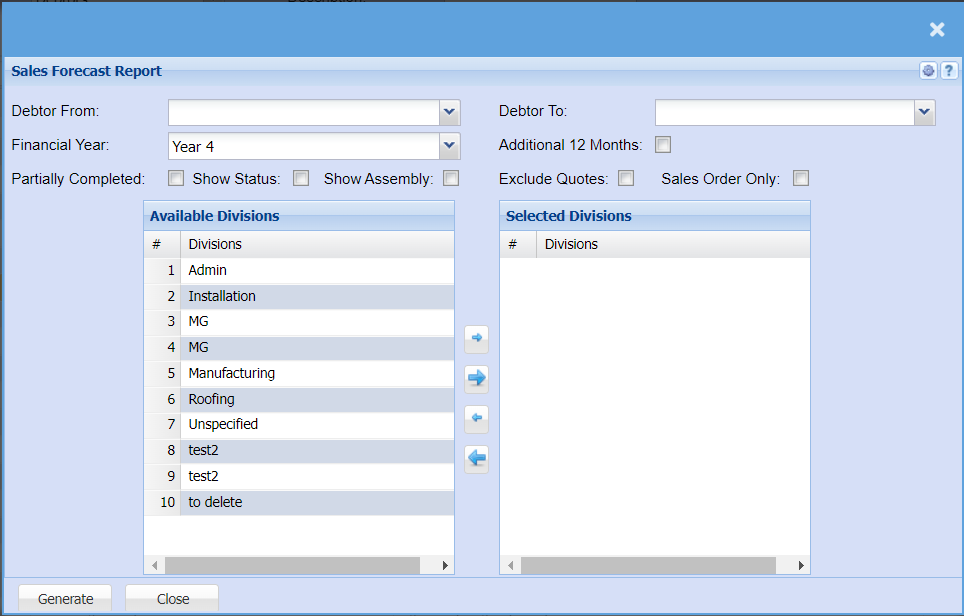This screenshot has width=964, height=616.
Task: Select the Installation division row
Action: [x=300, y=296]
